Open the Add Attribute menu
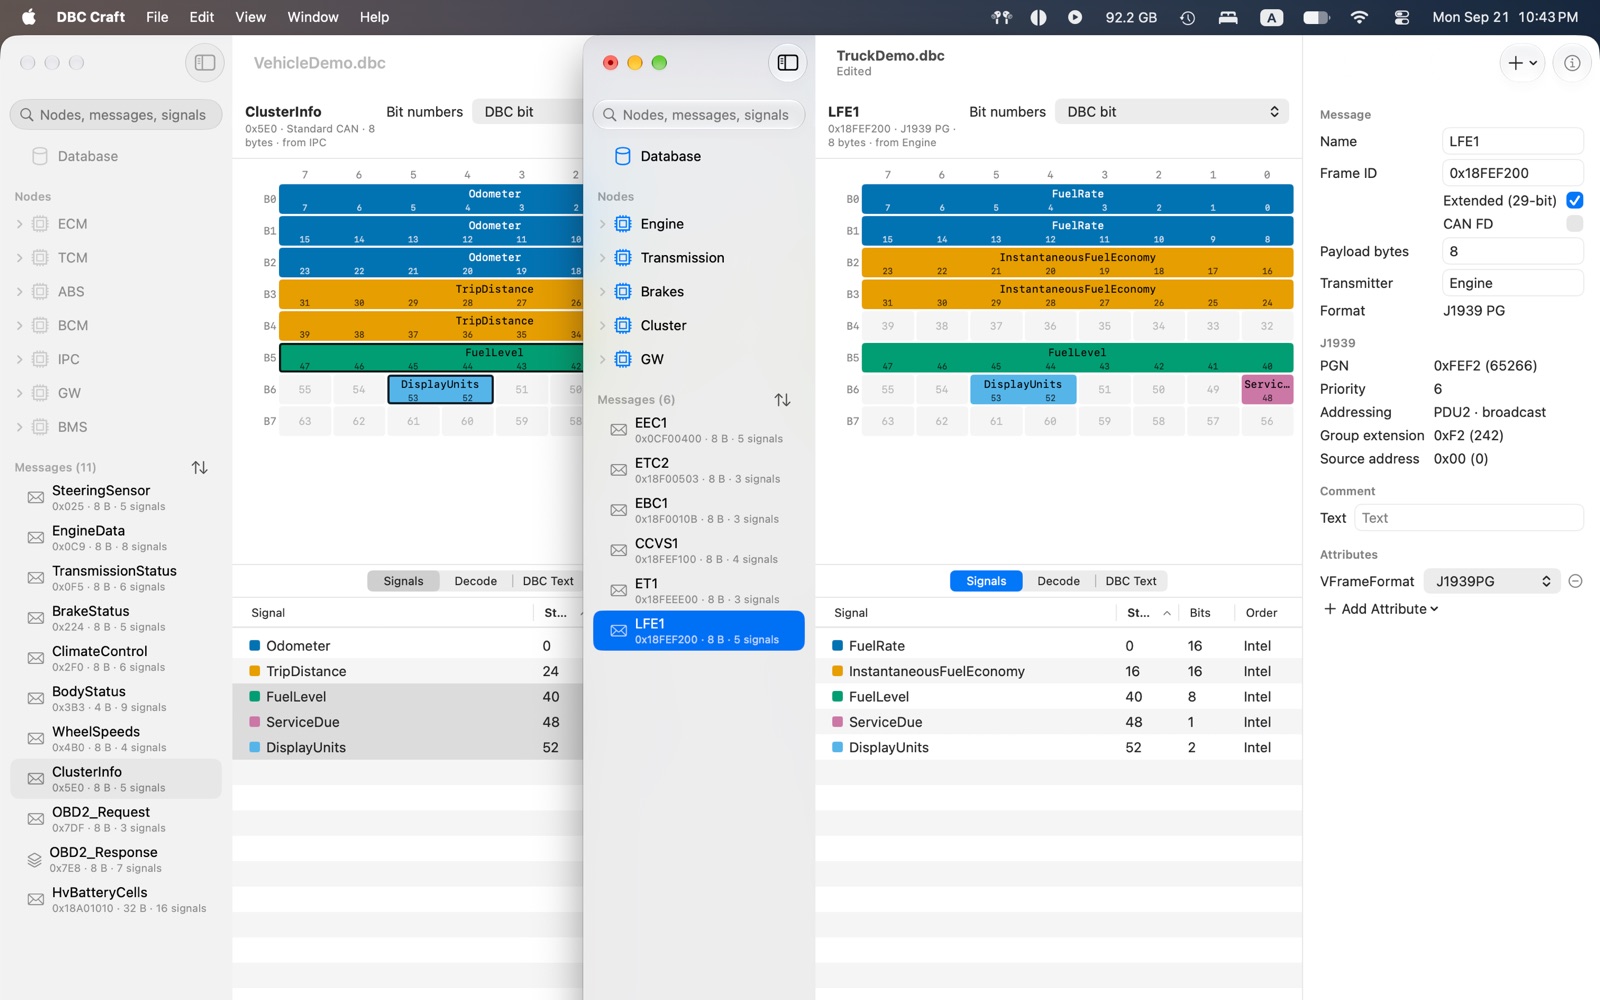Screen dimensions: 1600x1000 pos(1380,609)
